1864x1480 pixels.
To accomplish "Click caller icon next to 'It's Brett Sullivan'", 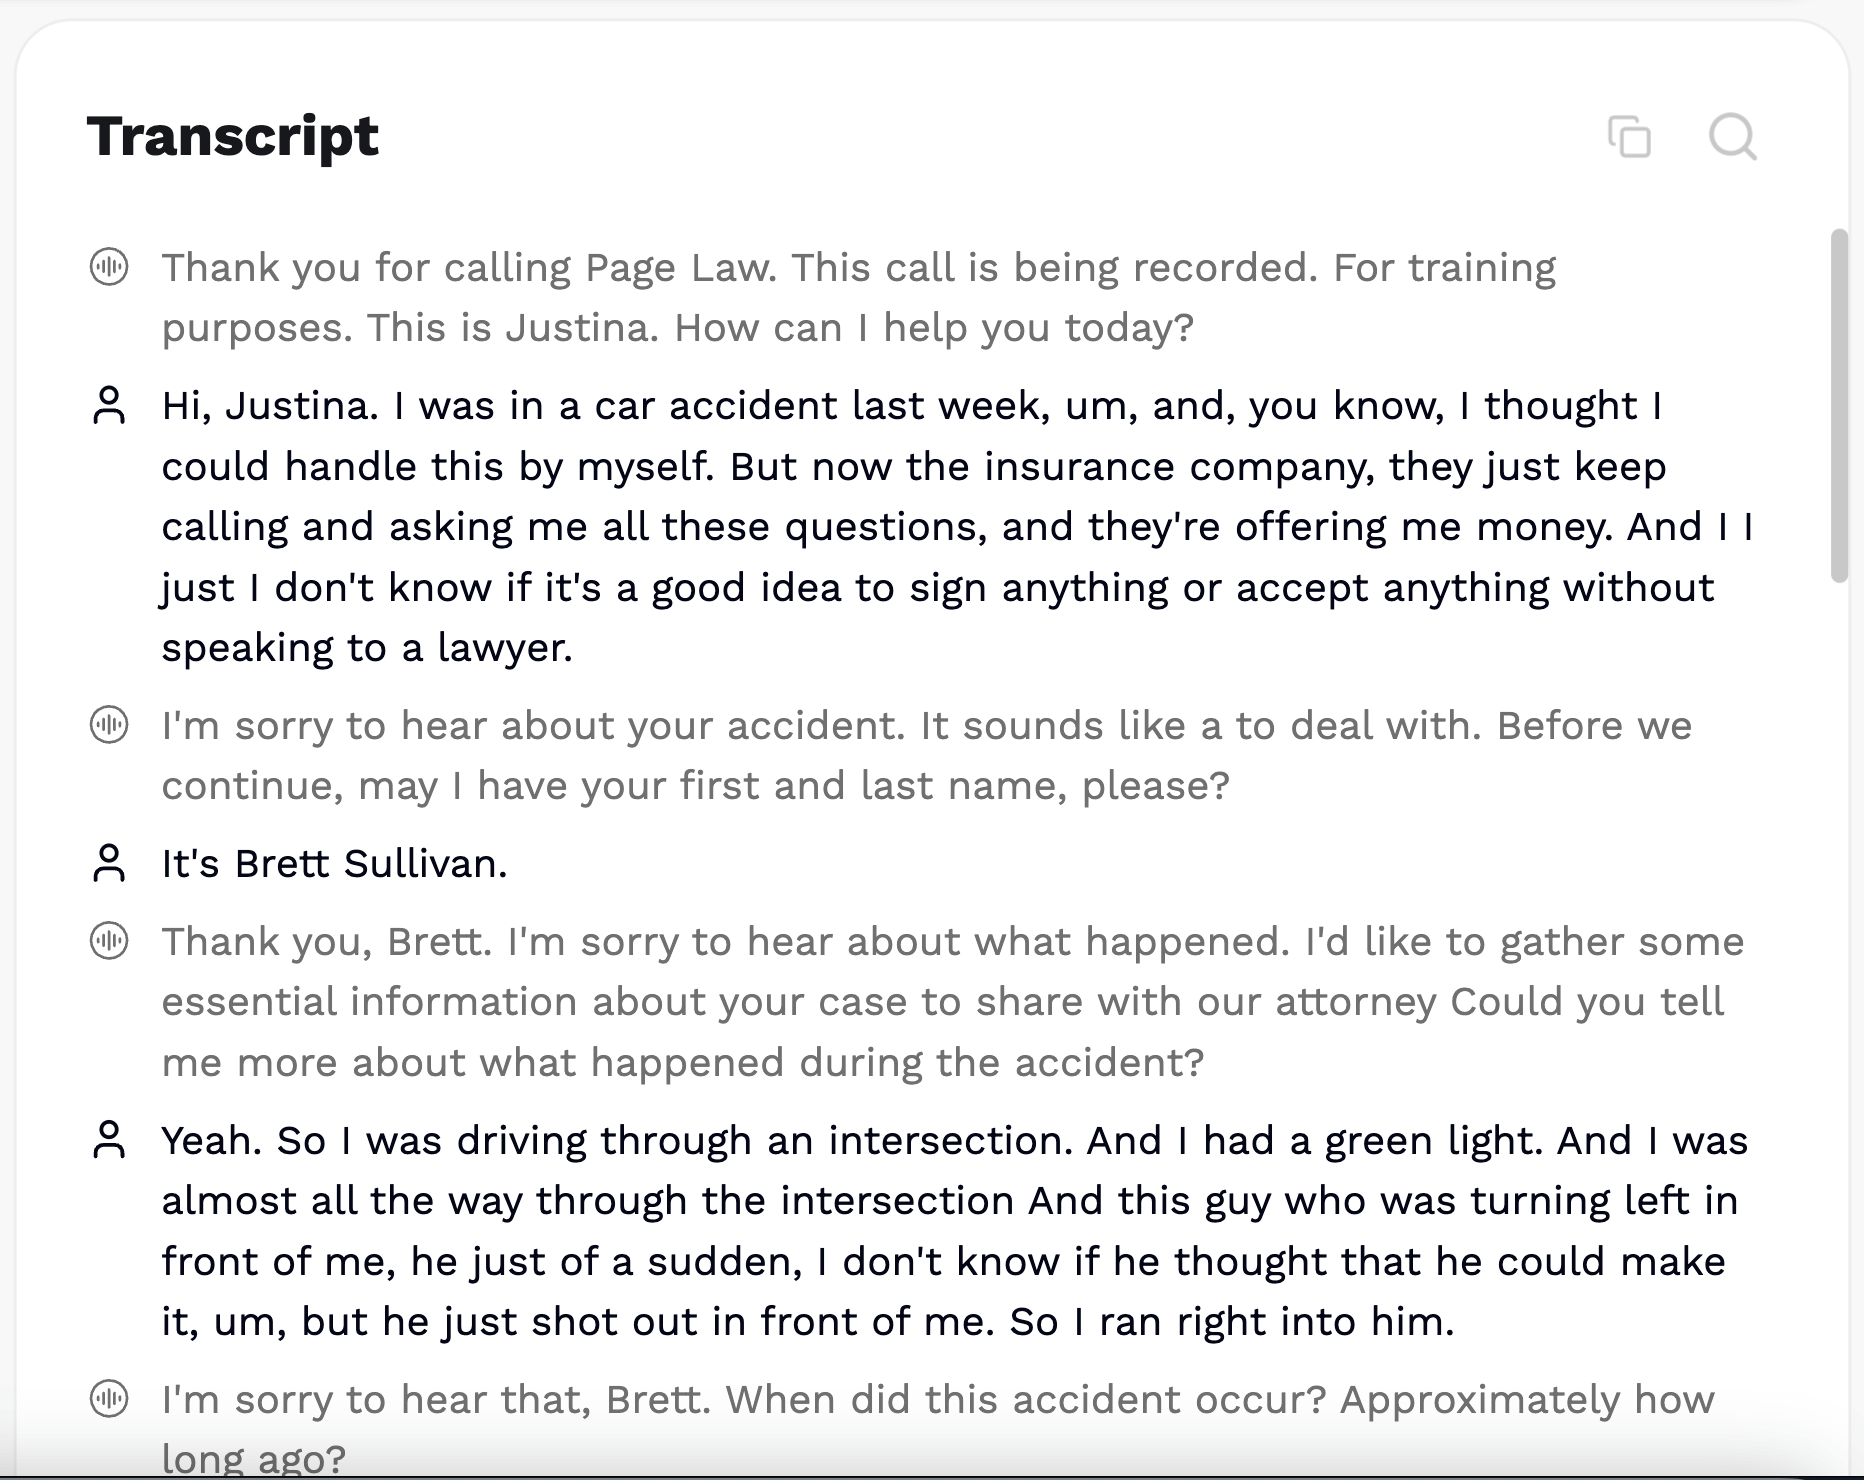I will click(x=109, y=863).
